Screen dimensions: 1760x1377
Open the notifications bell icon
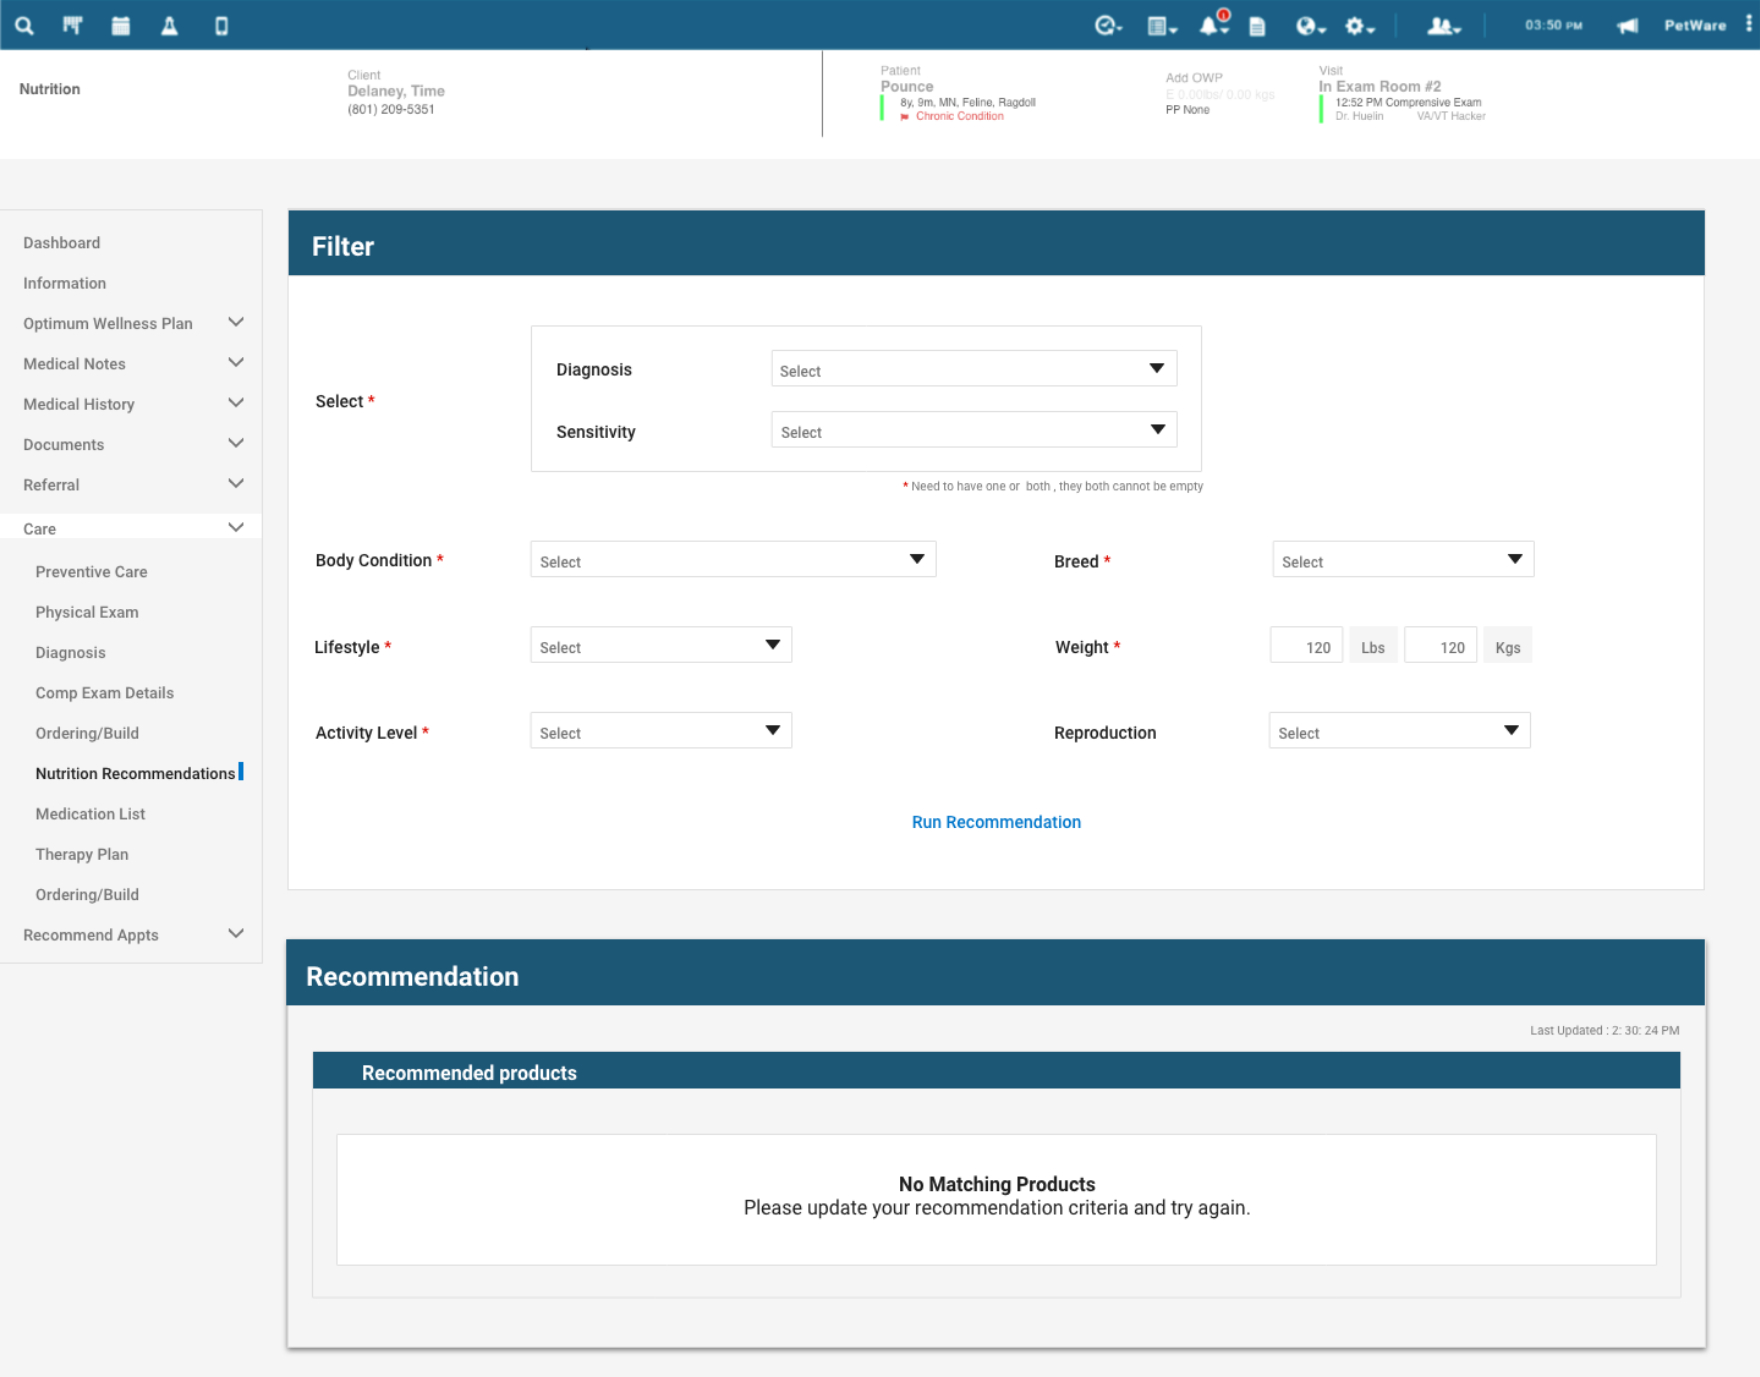[x=1213, y=24]
